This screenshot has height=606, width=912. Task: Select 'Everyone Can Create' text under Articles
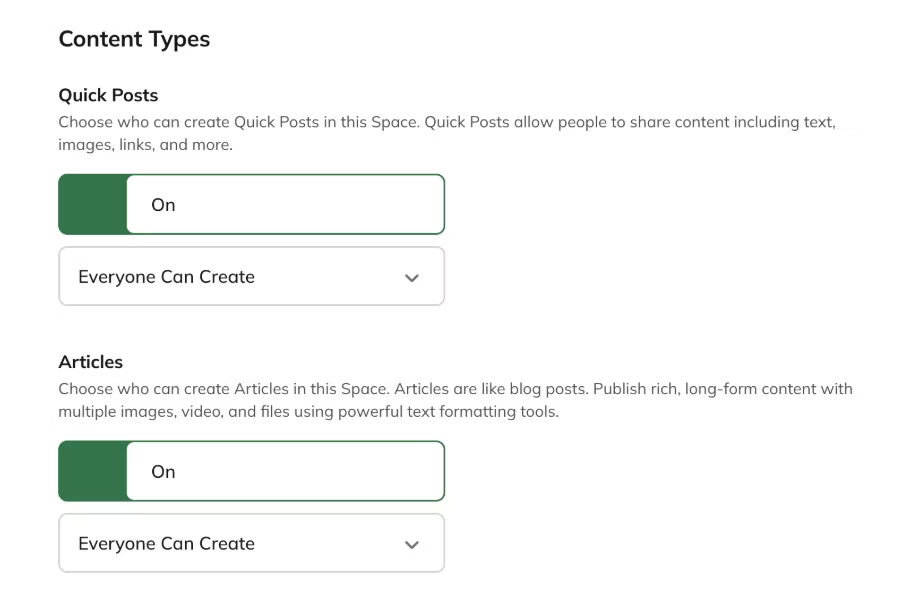[166, 544]
